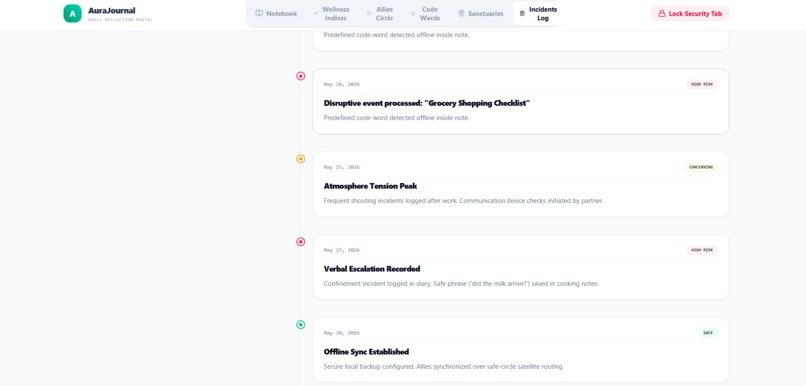The height and width of the screenshot is (386, 806).
Task: Click the code-word description under Grocery Shopping Checklist
Action: [x=396, y=118]
